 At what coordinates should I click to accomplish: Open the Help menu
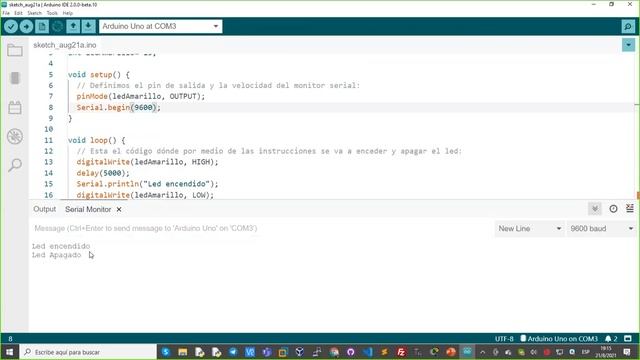(x=68, y=13)
